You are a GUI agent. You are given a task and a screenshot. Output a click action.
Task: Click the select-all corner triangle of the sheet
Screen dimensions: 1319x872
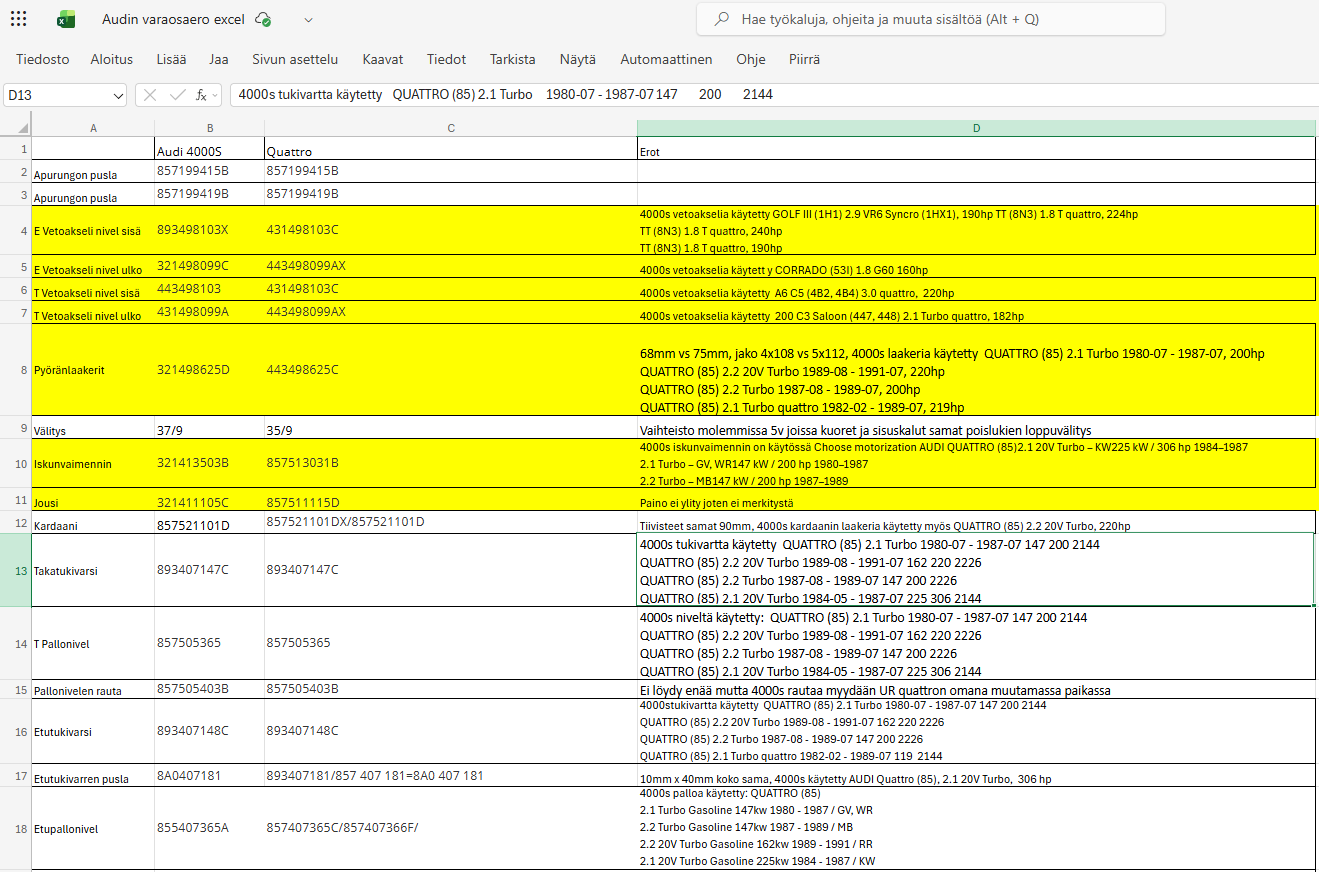24,128
